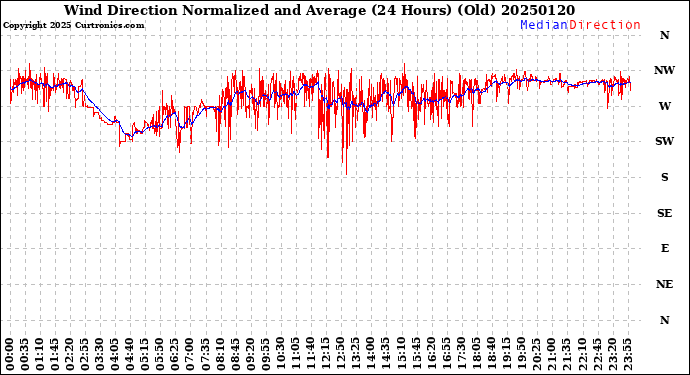Select the S axis label
Image resolution: width=690 pixels, height=375 pixels.
(664, 177)
